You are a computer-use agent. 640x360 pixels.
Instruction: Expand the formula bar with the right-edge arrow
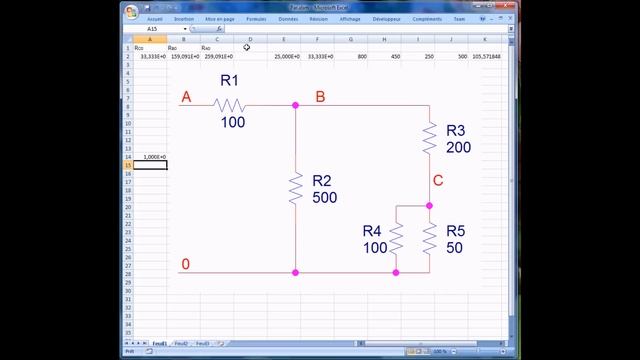point(511,29)
